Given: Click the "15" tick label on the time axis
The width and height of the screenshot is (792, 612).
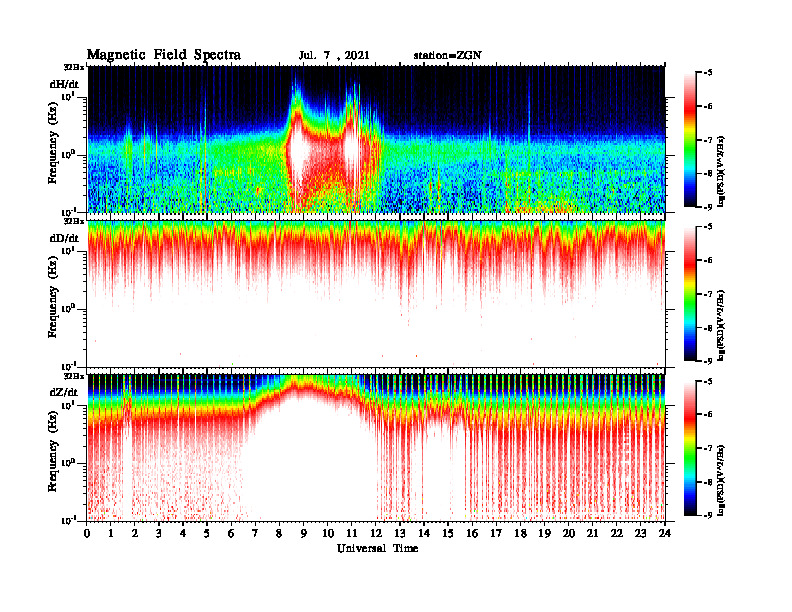Looking at the screenshot, I should coord(448,533).
